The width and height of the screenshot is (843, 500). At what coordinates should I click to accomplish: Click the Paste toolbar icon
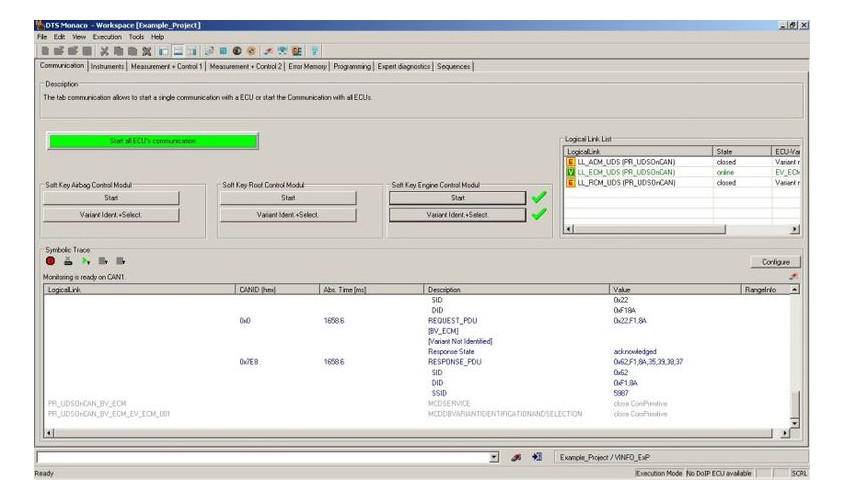tap(132, 51)
